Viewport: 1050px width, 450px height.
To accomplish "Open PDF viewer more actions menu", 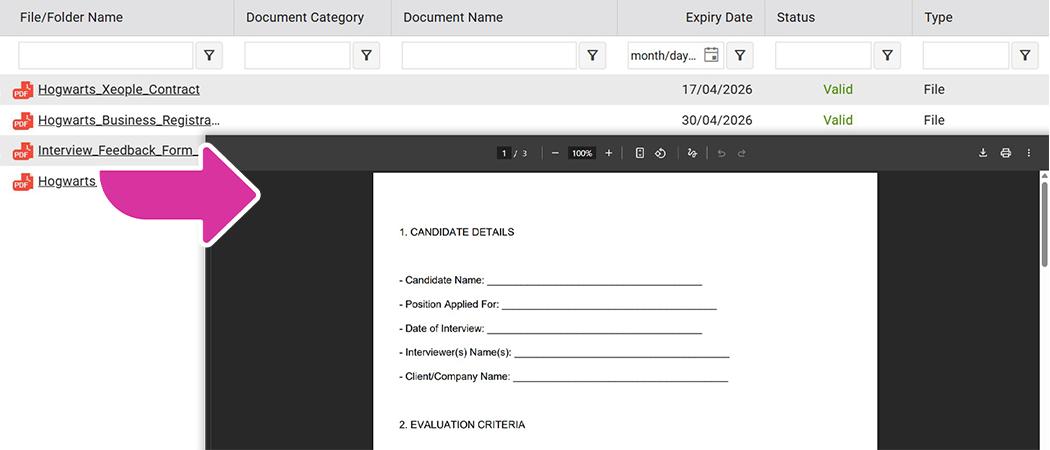I will tap(1029, 153).
